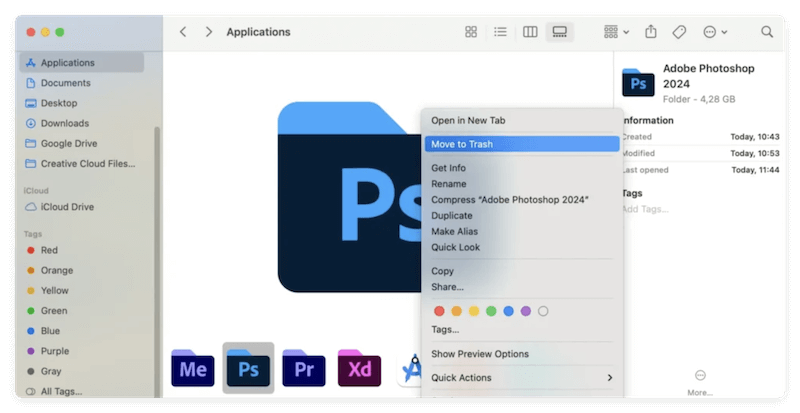This screenshot has width=800, height=413.
Task: Click "Folder - 4,28 GB" size text
Action: click(699, 99)
